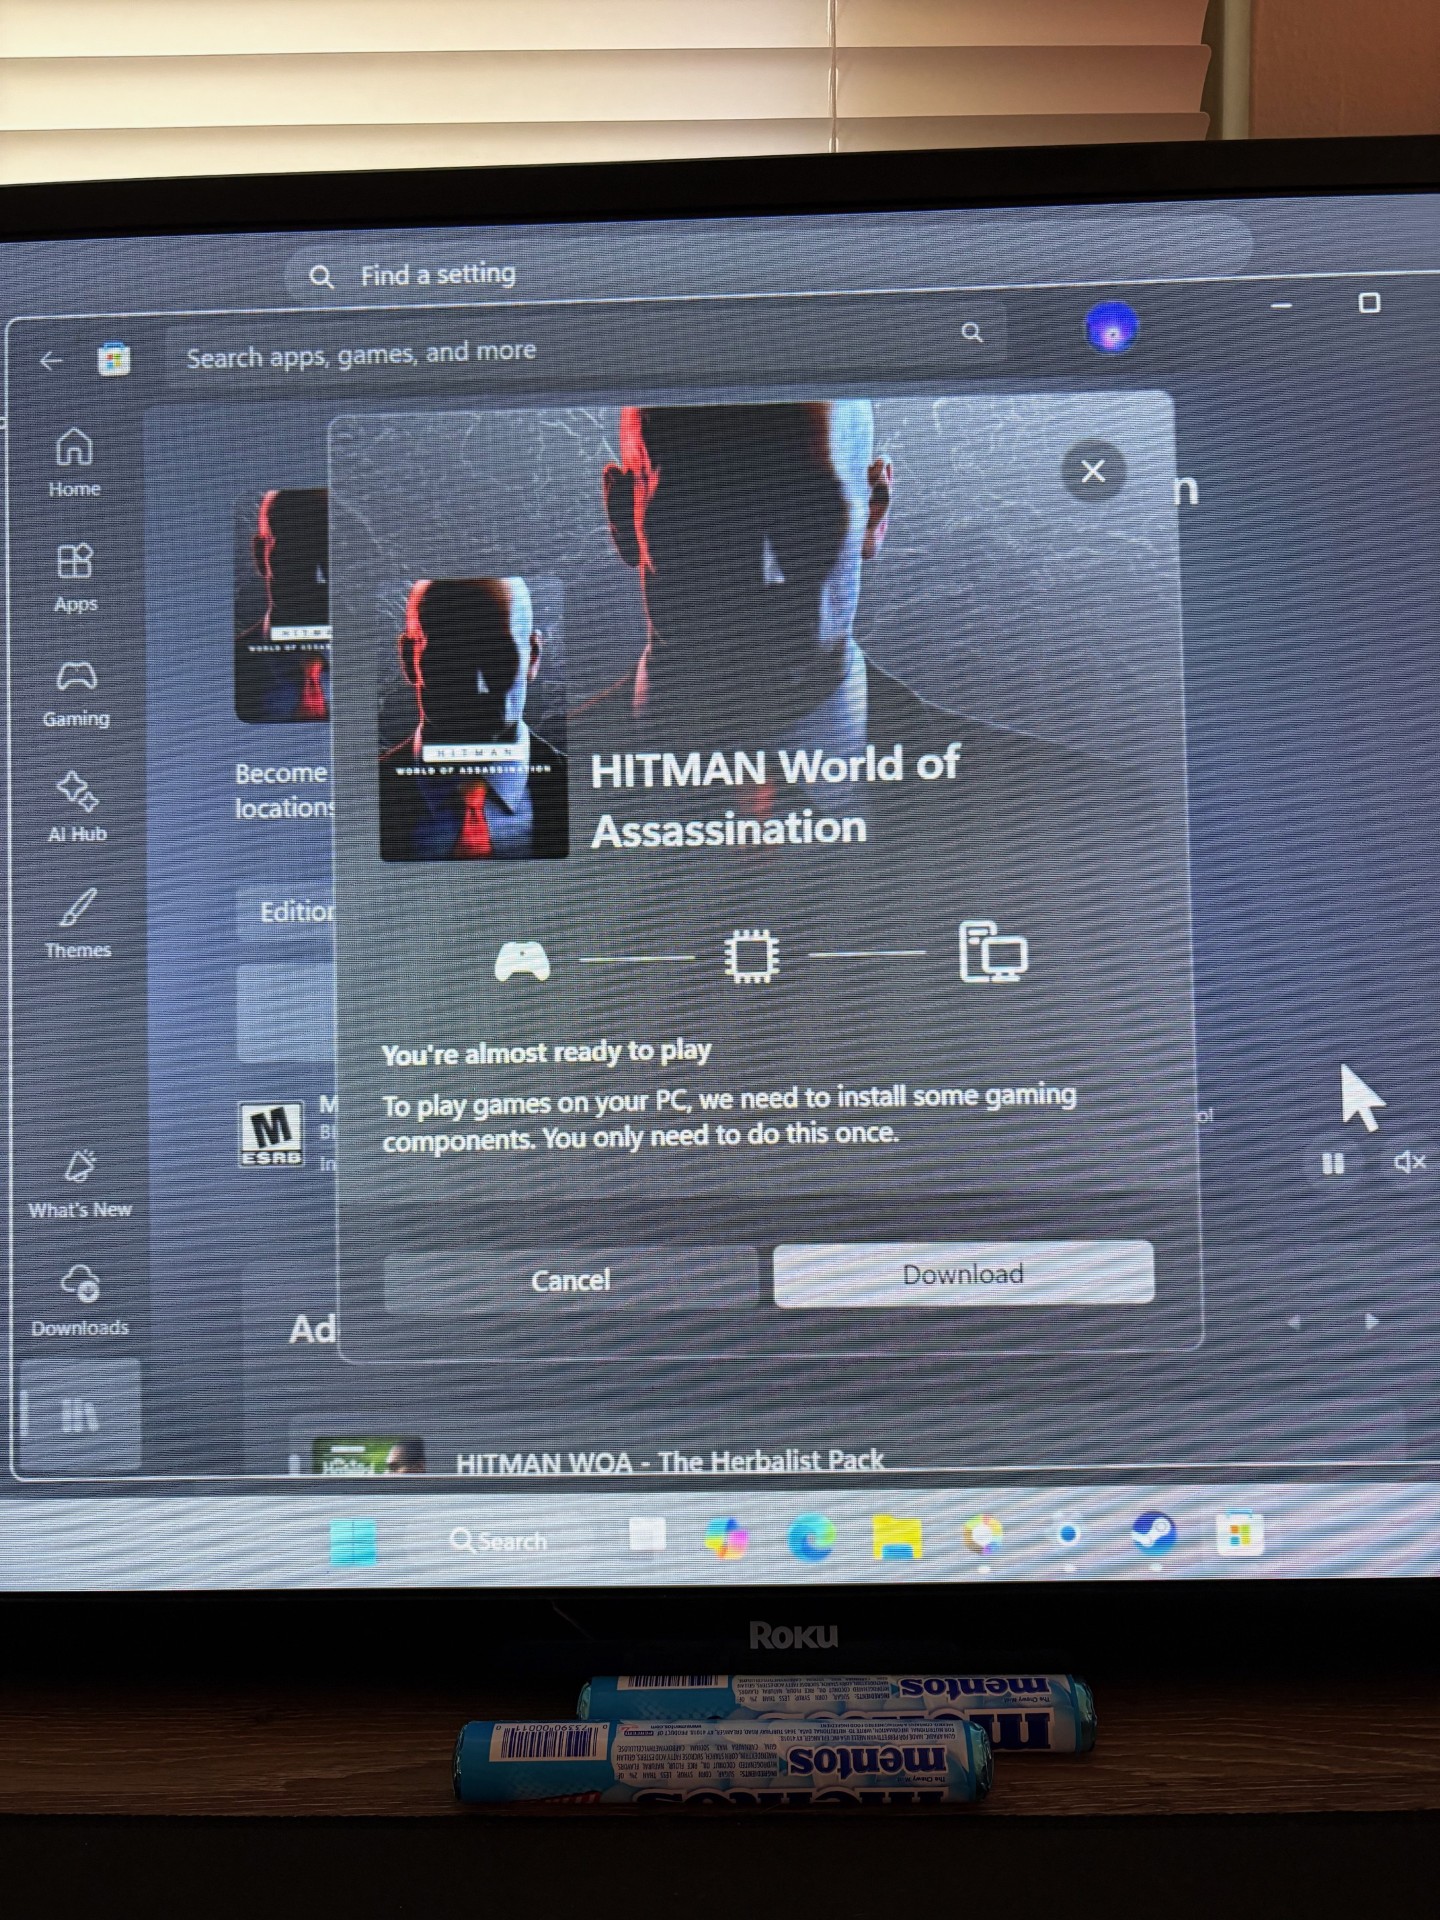Open the Windows Start menu
Screen dimensions: 1440x1920
point(353,1541)
